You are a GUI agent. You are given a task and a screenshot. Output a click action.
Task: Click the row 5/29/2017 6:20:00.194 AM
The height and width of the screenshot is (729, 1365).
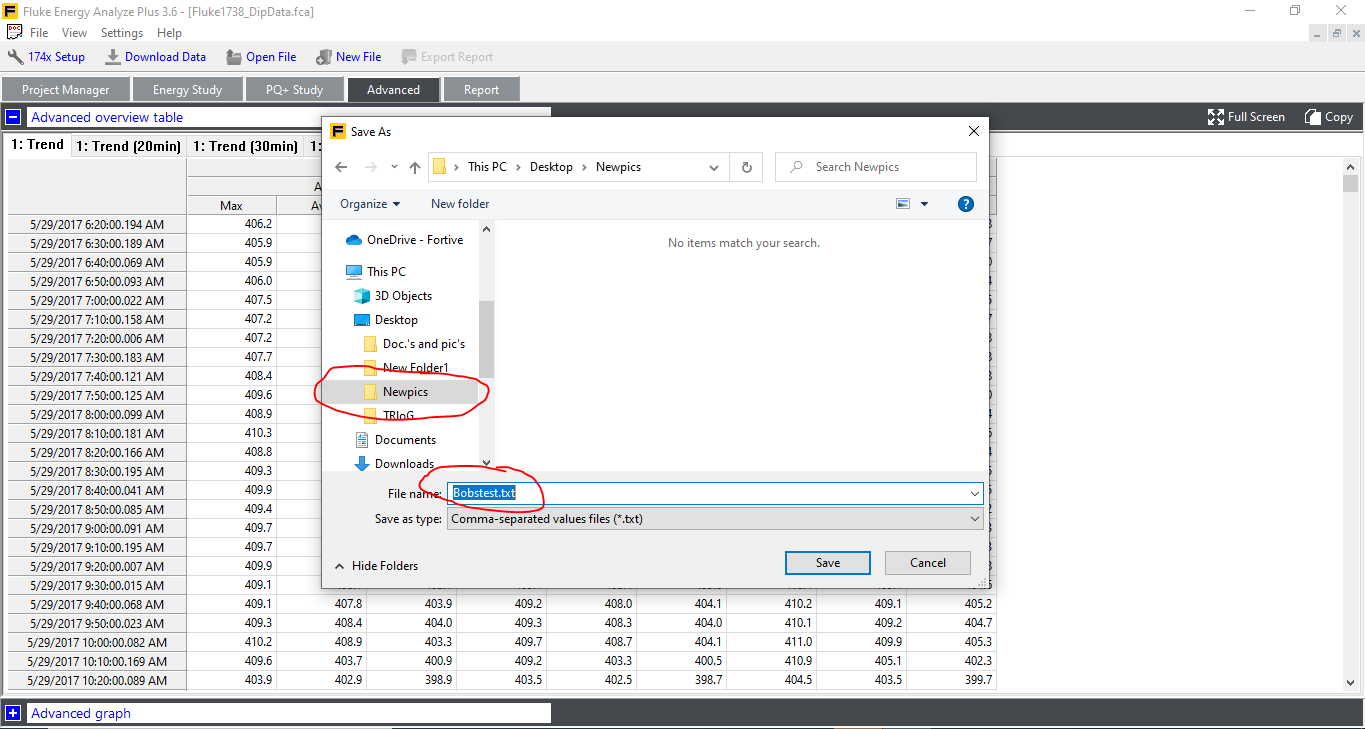tap(97, 225)
